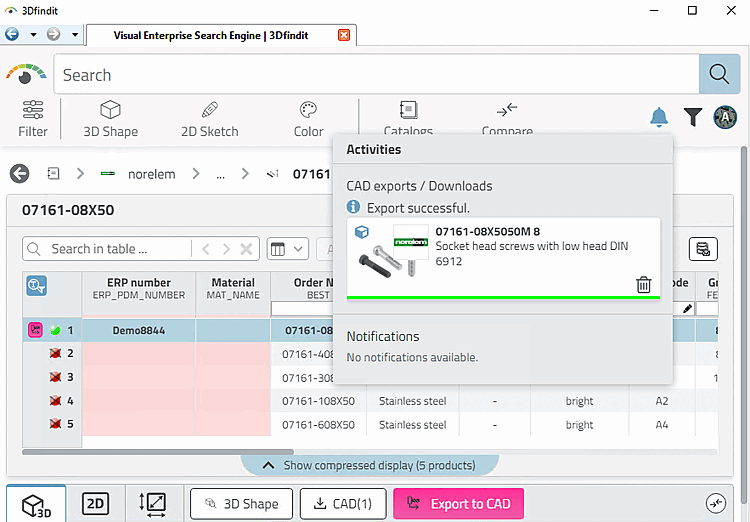This screenshot has height=522, width=750.
Task: Select order number 07161-608X50
Action: pyautogui.click(x=319, y=424)
